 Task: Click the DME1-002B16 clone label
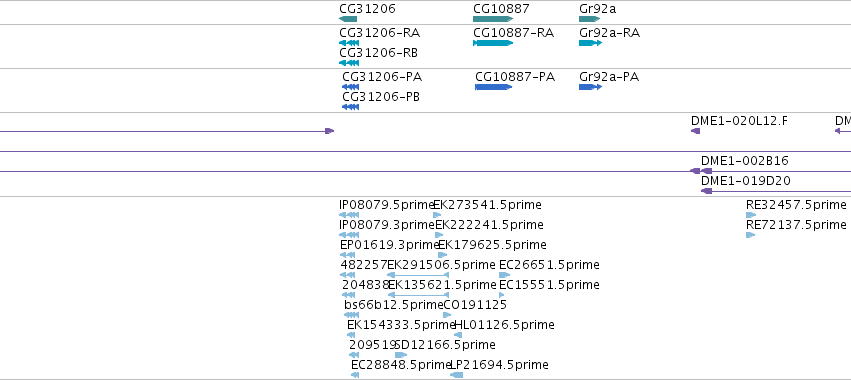coord(745,161)
